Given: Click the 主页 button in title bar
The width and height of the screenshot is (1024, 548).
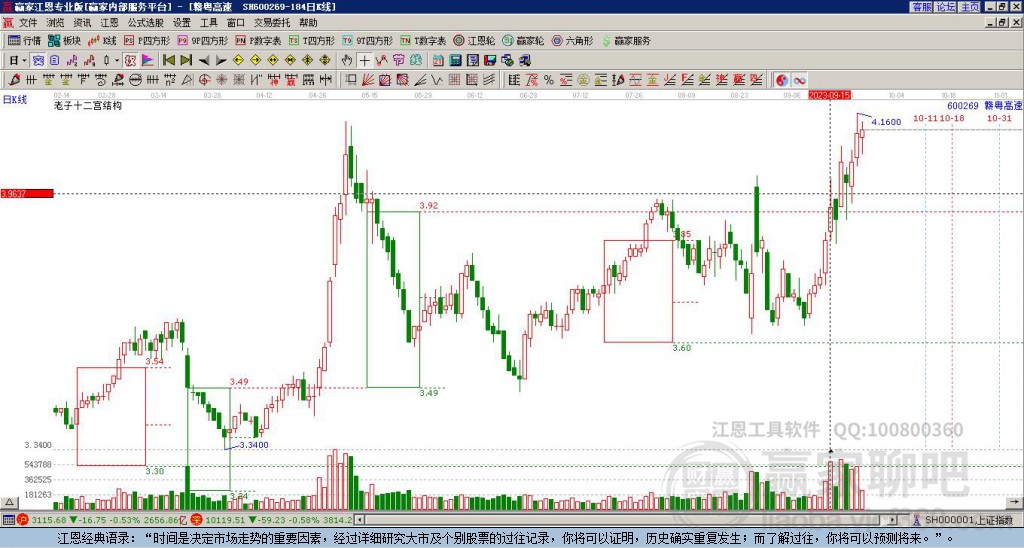Looking at the screenshot, I should tap(969, 7).
